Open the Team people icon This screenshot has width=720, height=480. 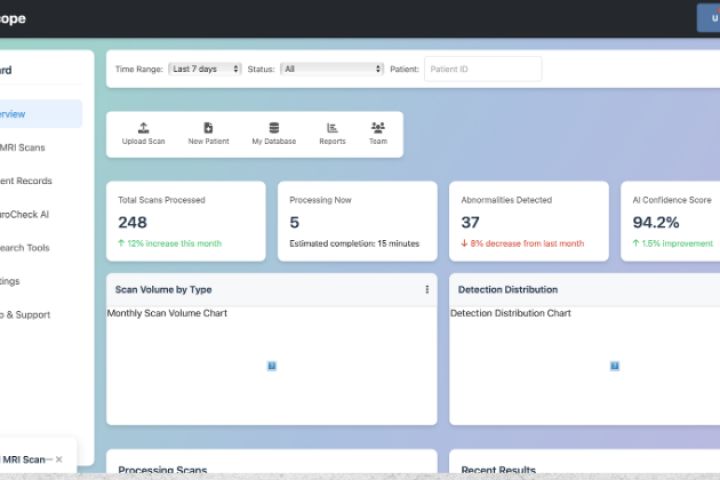coord(378,127)
